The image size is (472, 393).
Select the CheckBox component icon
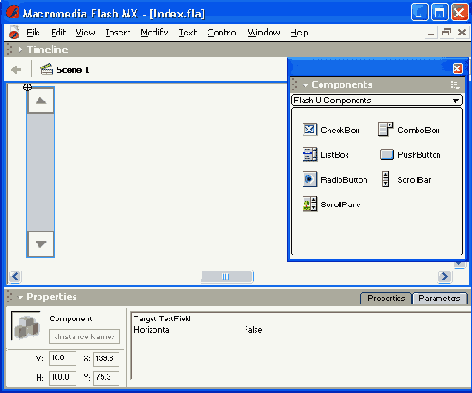pyautogui.click(x=310, y=129)
